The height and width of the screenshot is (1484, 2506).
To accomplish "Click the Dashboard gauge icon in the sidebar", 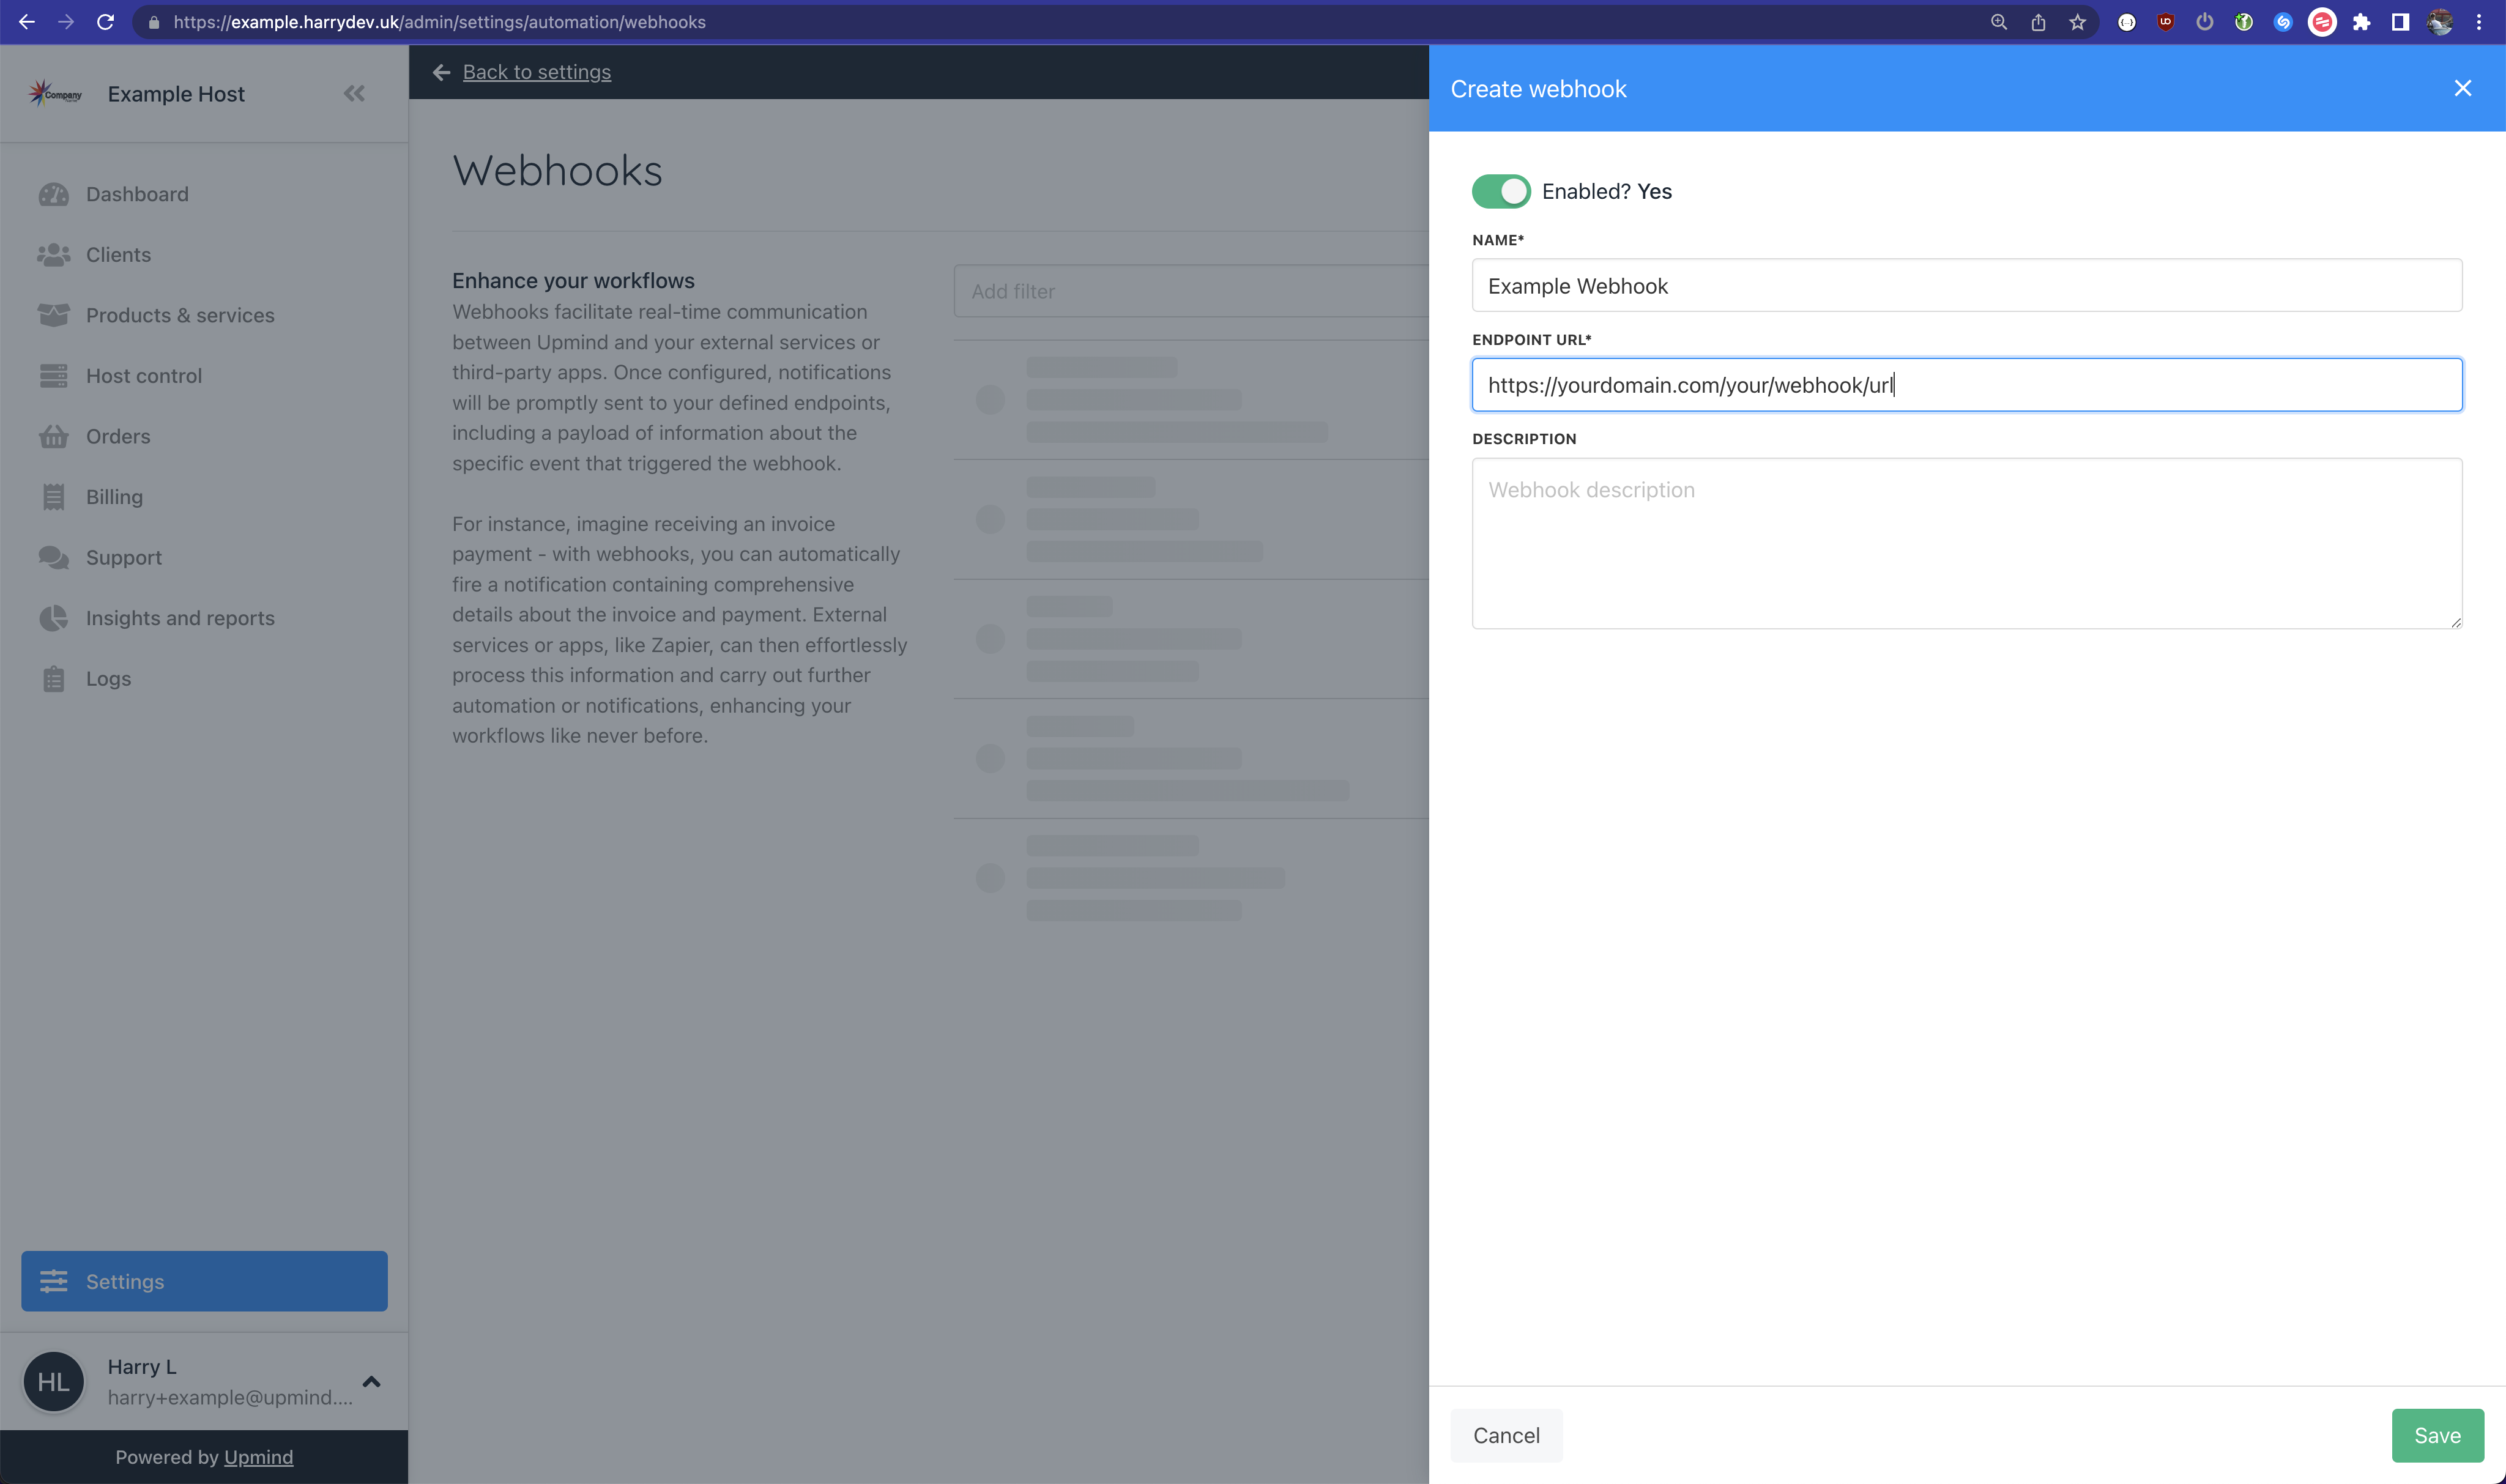I will [x=53, y=194].
